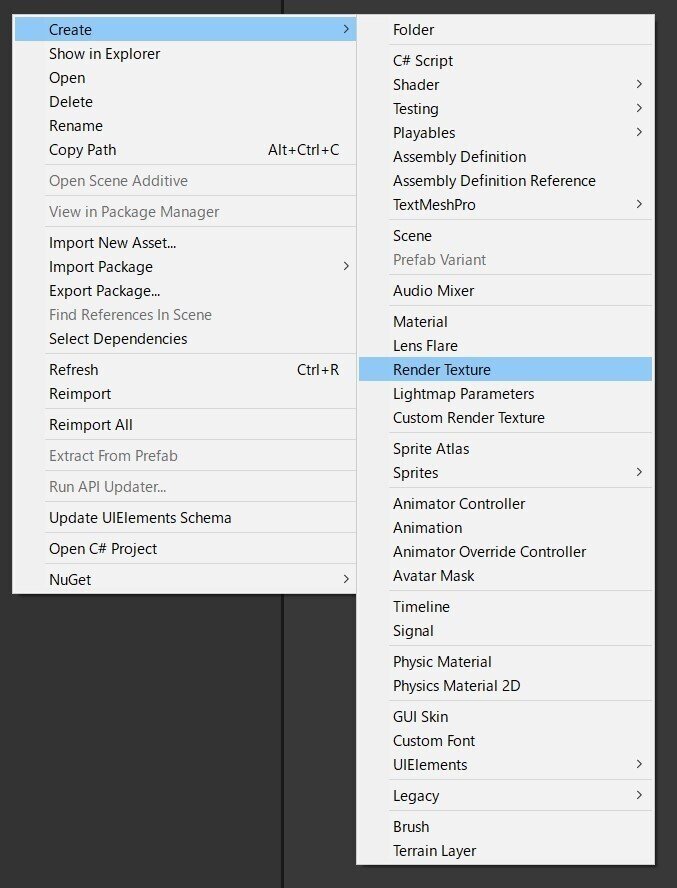This screenshot has width=677, height=888.
Task: Select Render Texture from Create submenu
Action: click(x=505, y=369)
